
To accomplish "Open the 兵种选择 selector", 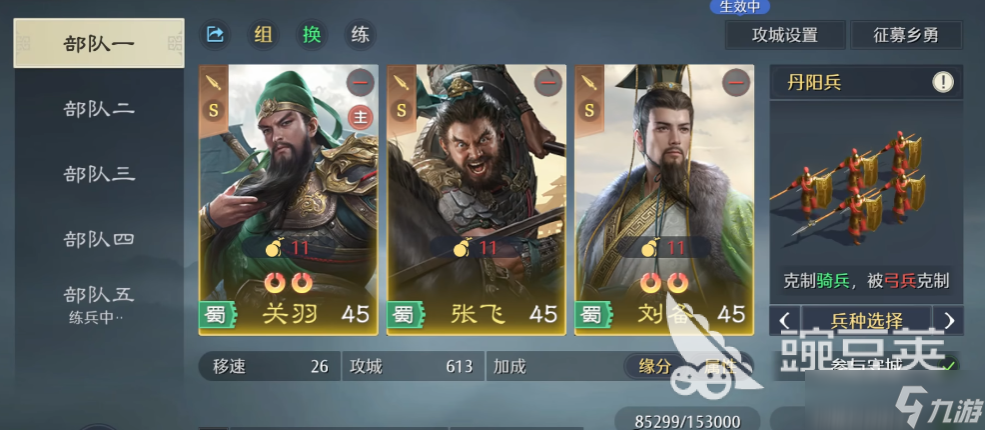I will pyautogui.click(x=866, y=321).
